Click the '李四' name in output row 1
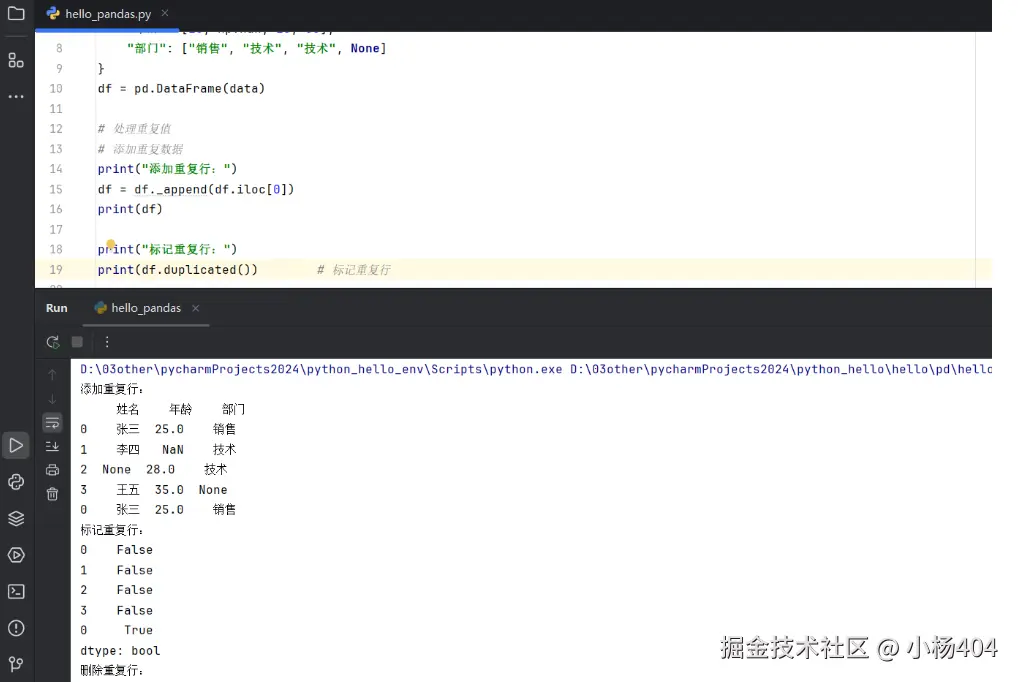Screen dimensions: 1018x682 (x=128, y=449)
